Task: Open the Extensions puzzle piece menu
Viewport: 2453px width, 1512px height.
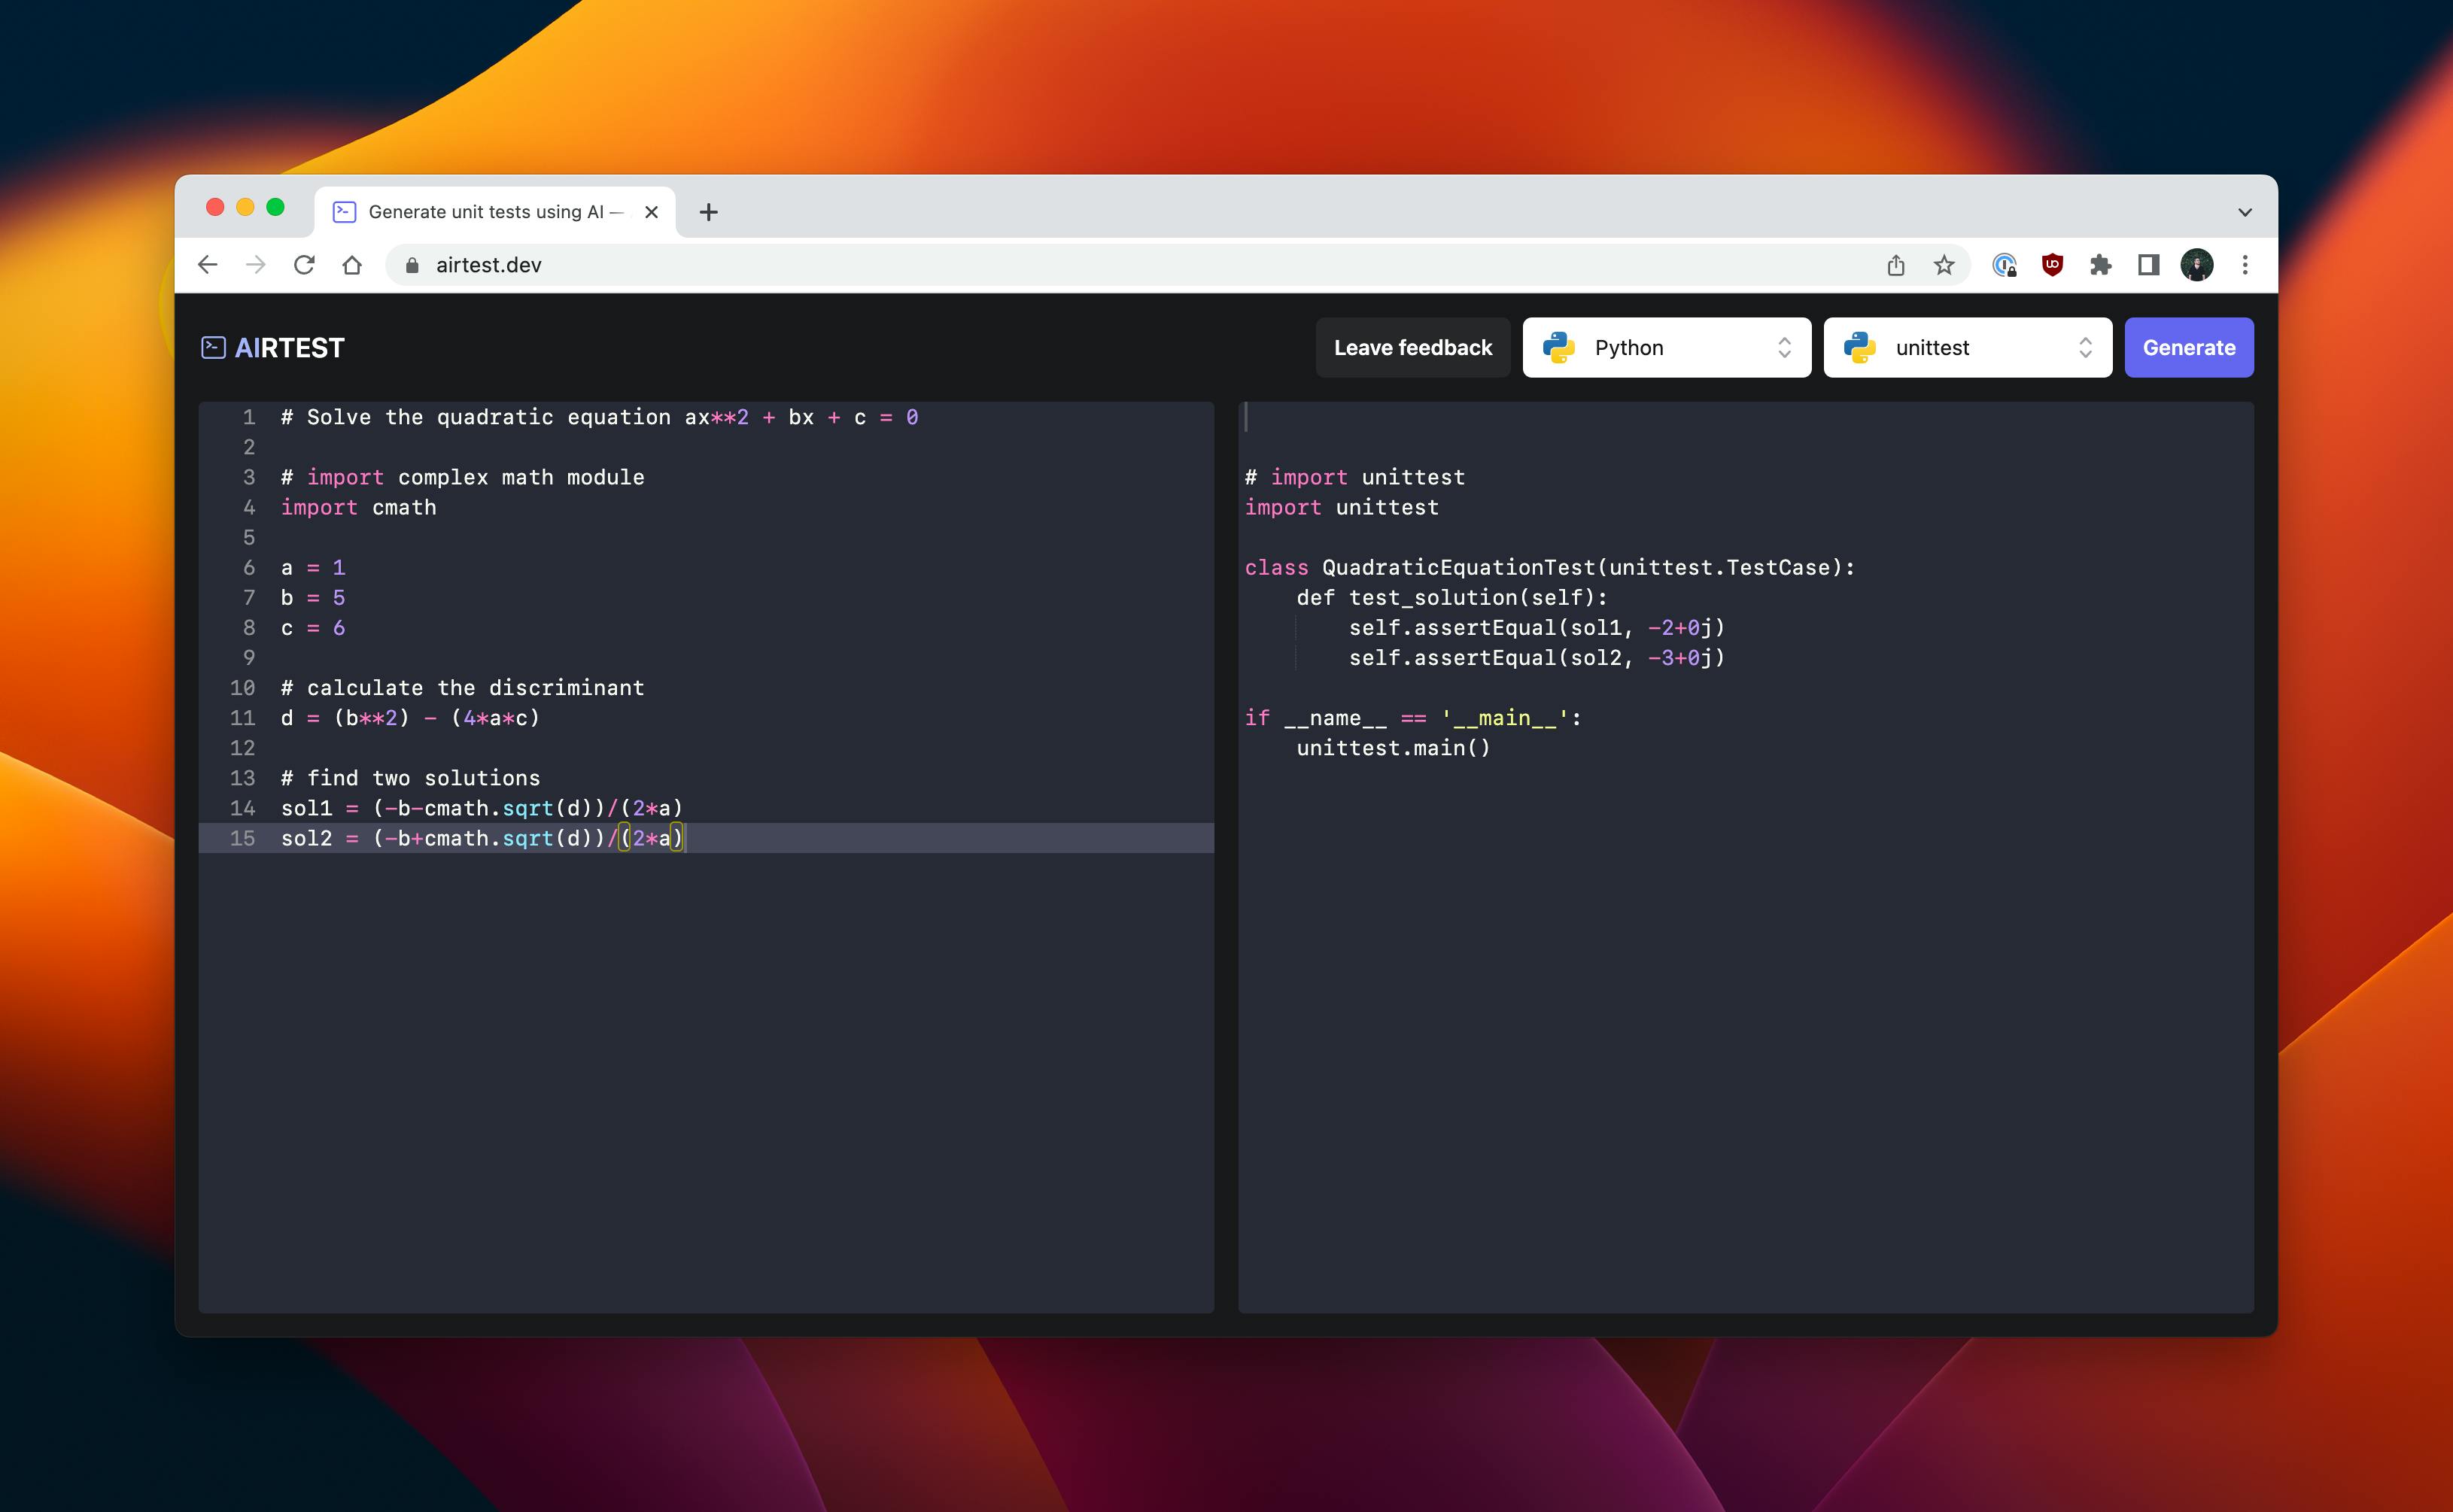Action: point(2100,265)
